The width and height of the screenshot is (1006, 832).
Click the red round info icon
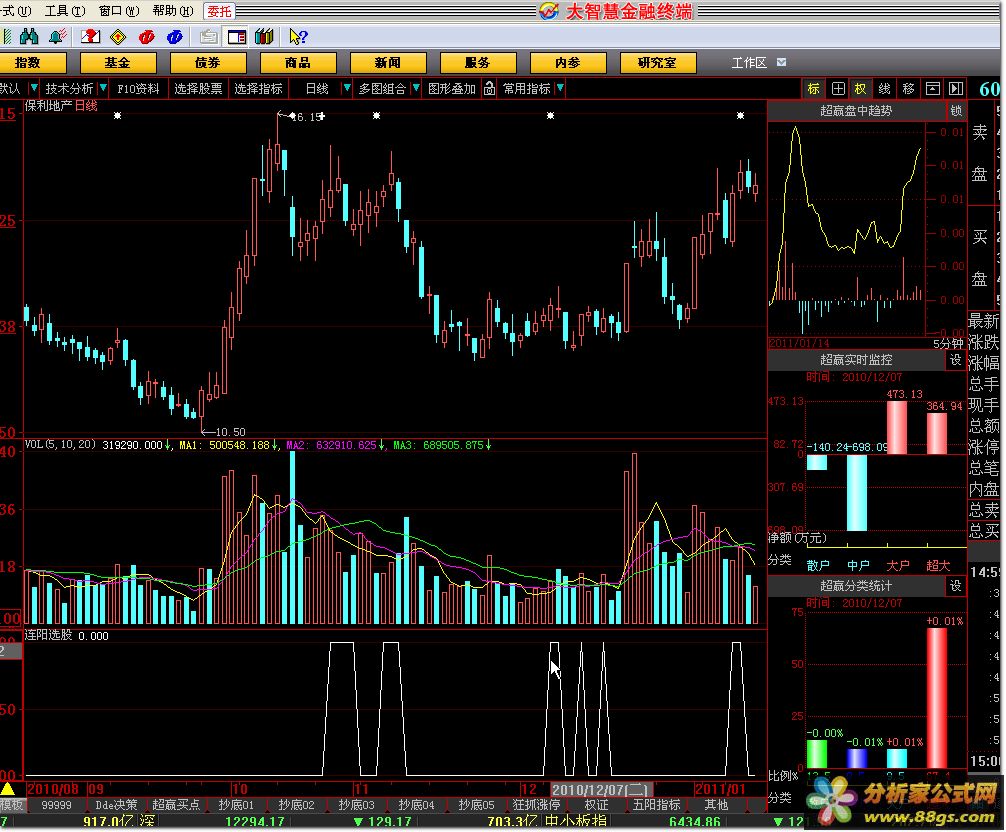pyautogui.click(x=146, y=37)
